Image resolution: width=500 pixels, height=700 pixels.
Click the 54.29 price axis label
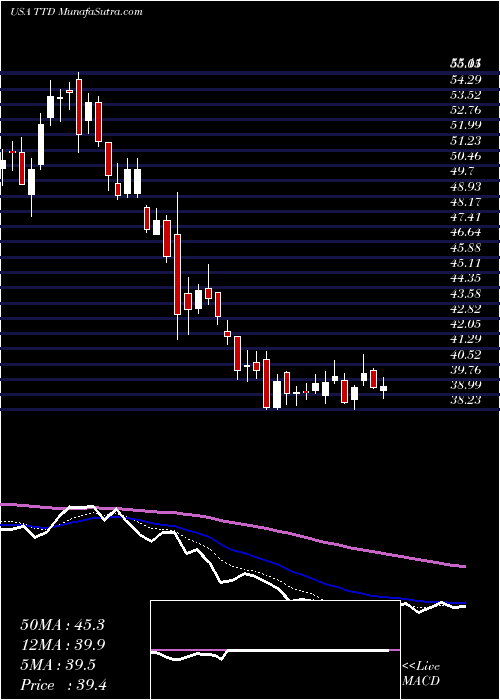click(x=464, y=80)
